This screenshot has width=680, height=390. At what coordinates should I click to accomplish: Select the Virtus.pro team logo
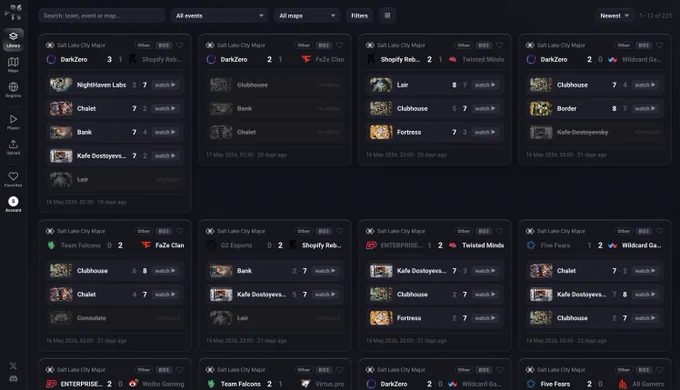pyautogui.click(x=306, y=383)
